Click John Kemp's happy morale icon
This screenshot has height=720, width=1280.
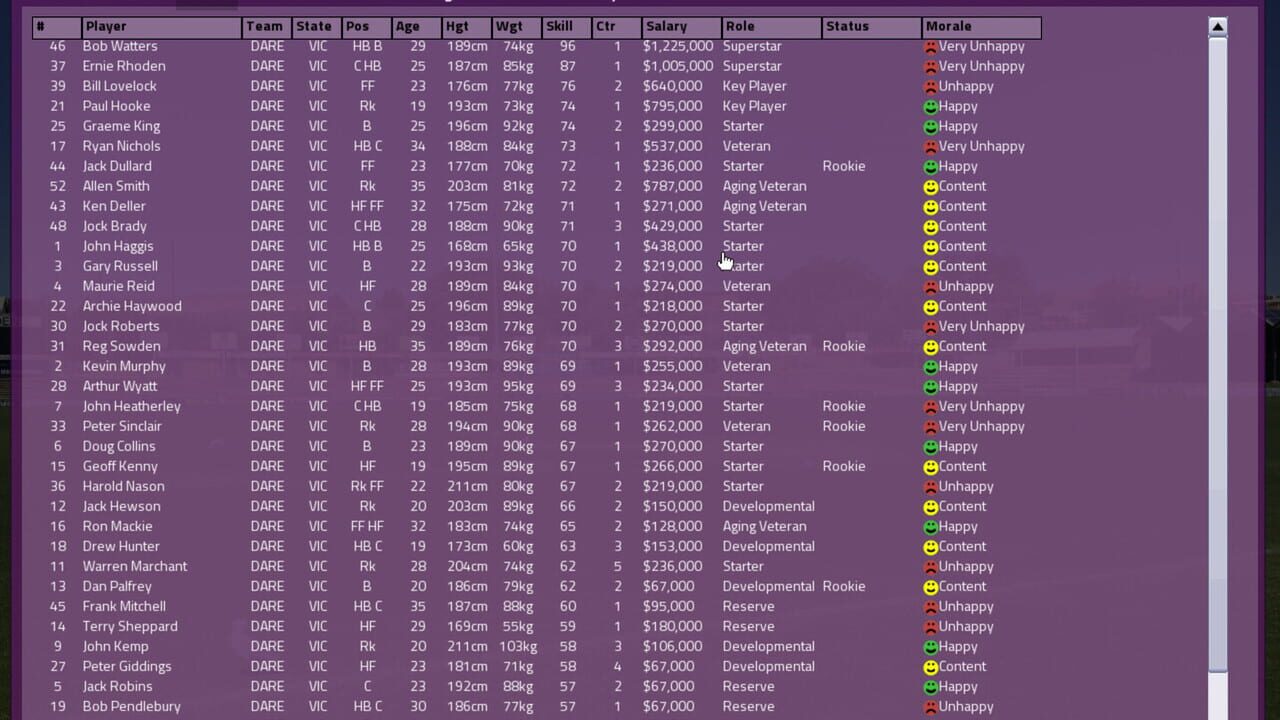pos(931,646)
